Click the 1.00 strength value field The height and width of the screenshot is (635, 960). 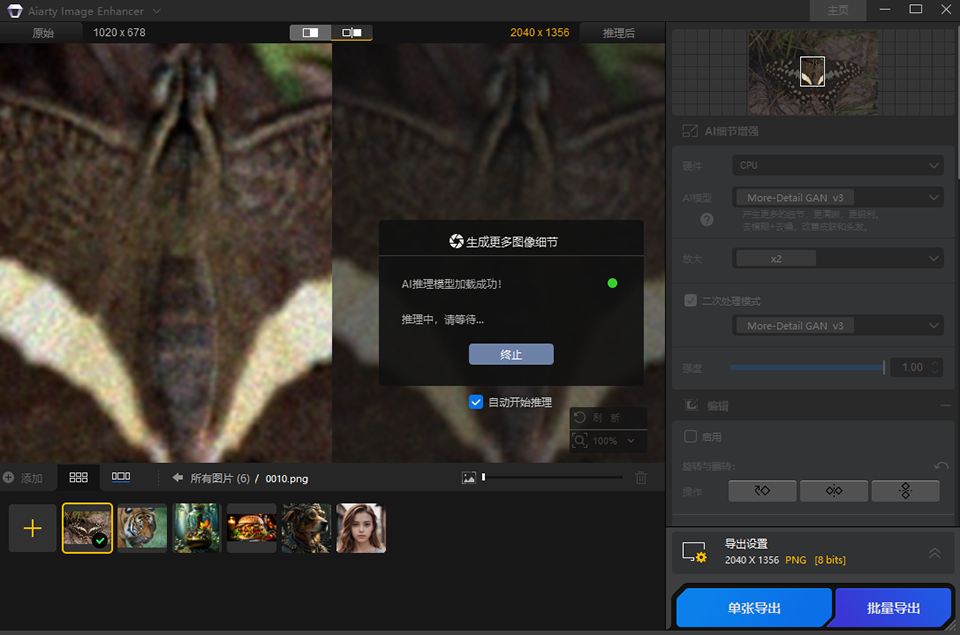[x=911, y=367]
